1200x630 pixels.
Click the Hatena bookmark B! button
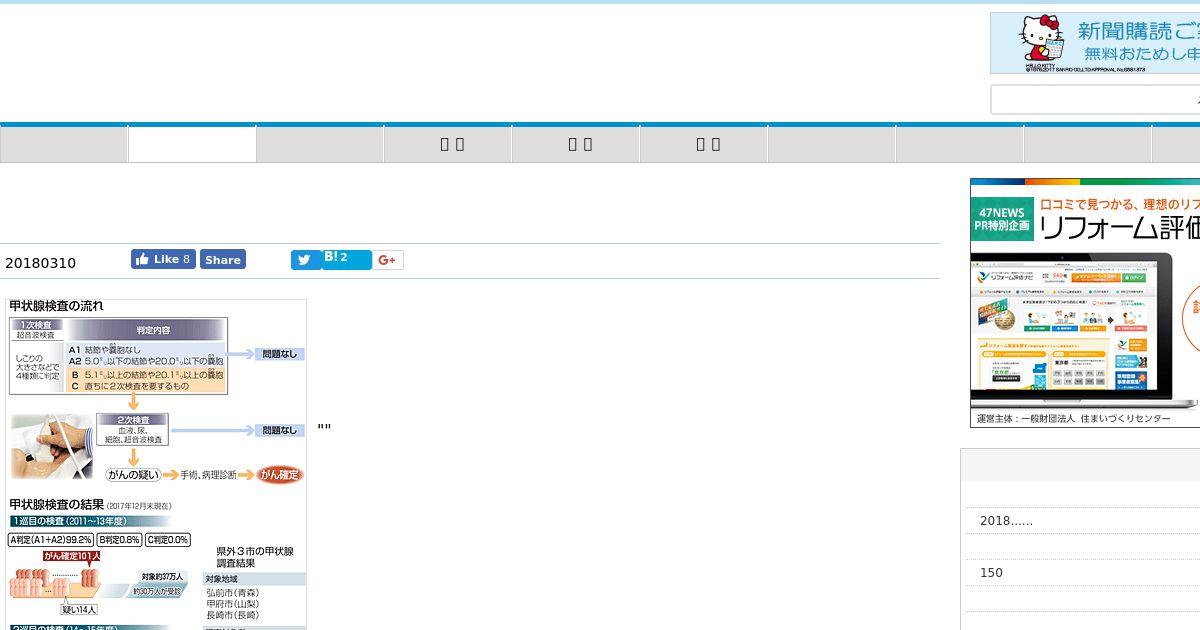pos(346,258)
